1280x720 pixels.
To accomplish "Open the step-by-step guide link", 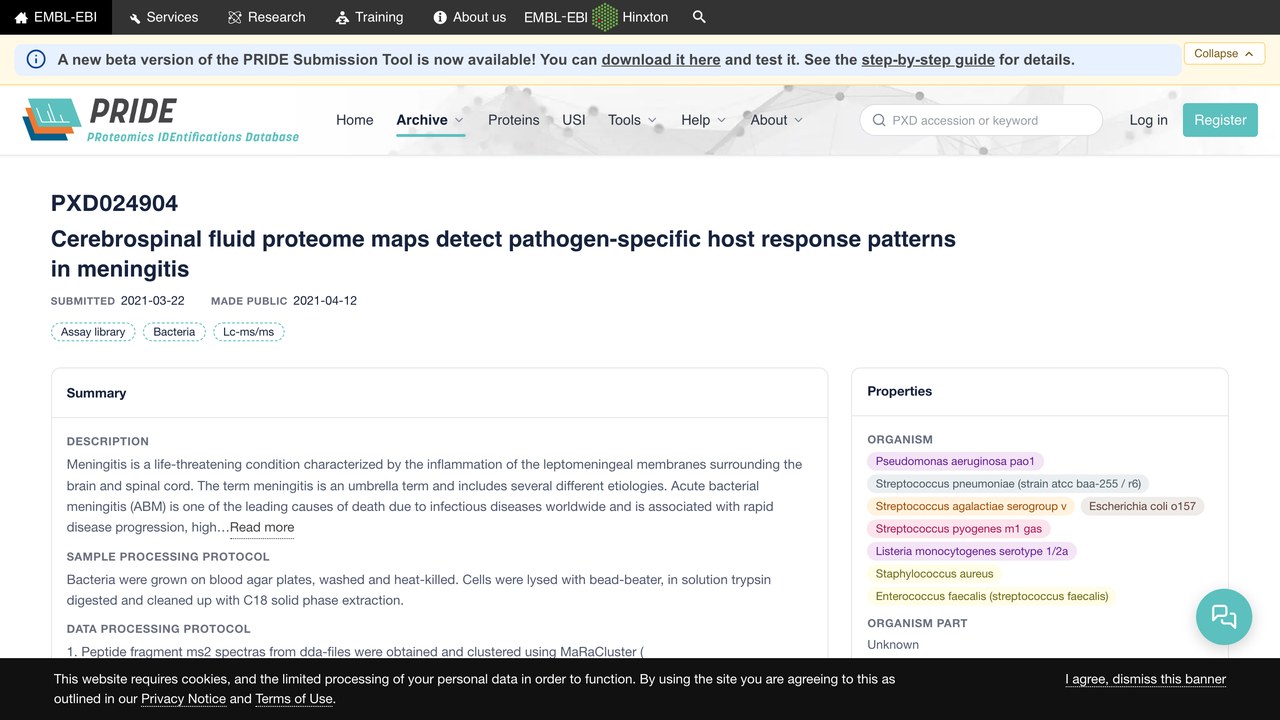I will click(928, 60).
